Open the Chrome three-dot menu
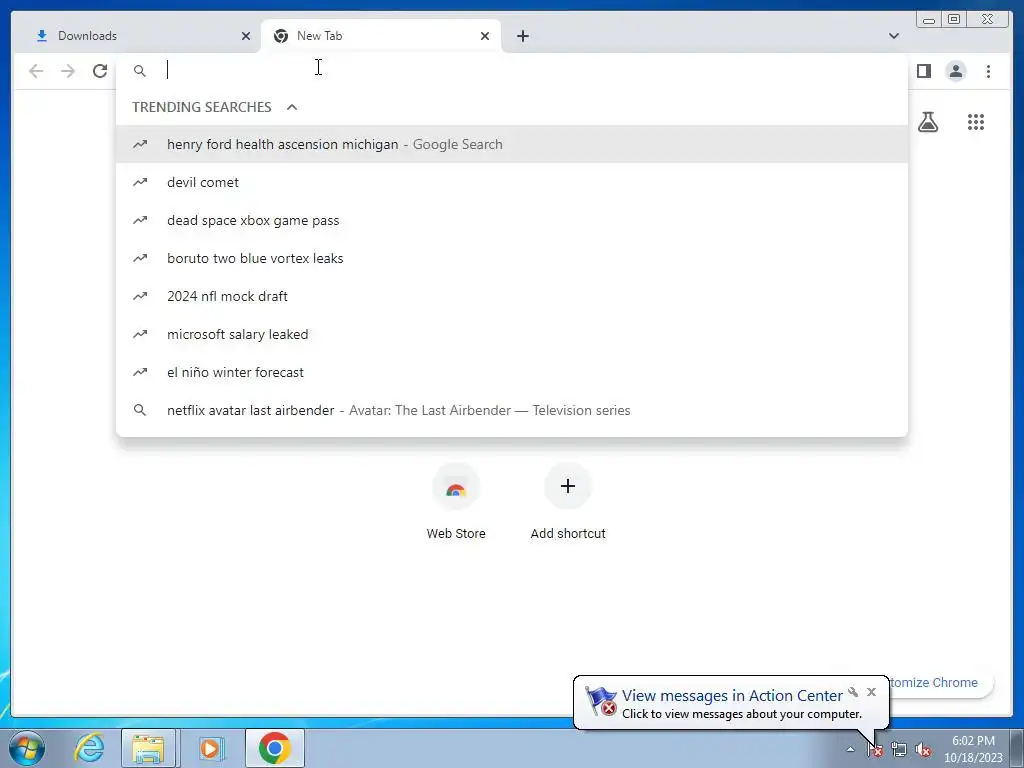The width and height of the screenshot is (1024, 768). tap(988, 71)
